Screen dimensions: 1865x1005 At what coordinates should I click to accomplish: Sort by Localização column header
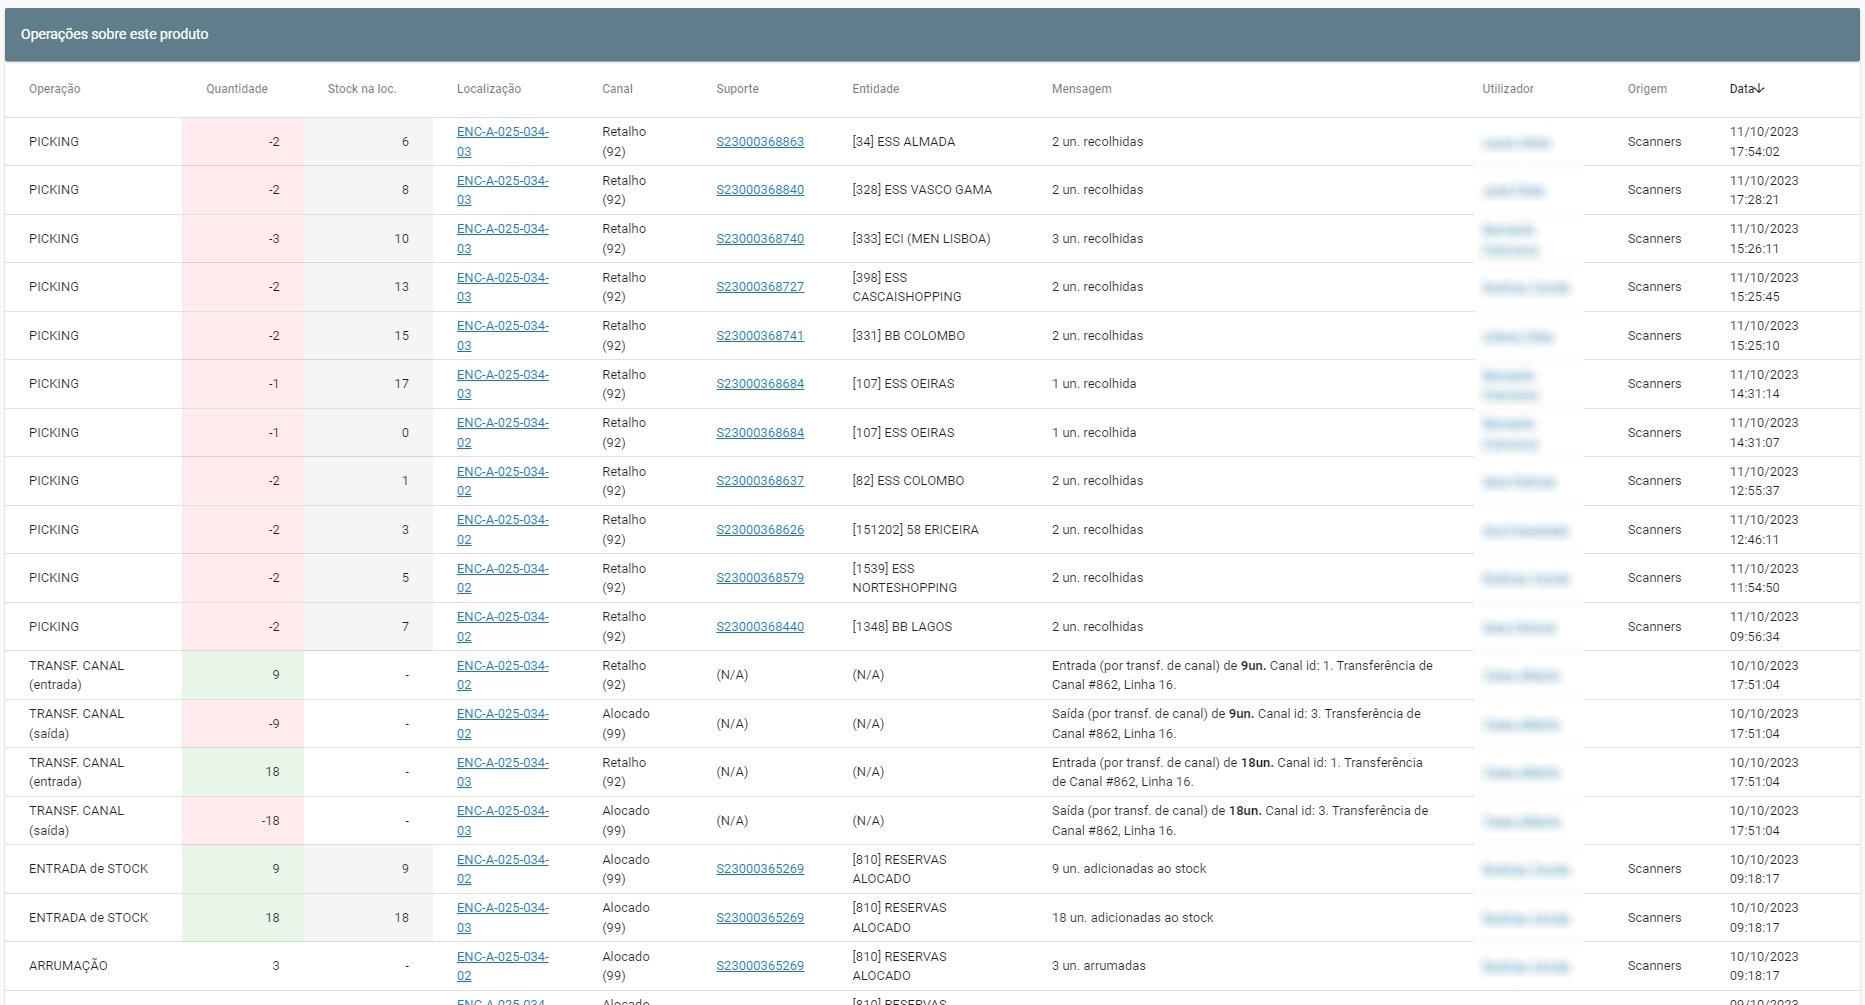tap(489, 89)
